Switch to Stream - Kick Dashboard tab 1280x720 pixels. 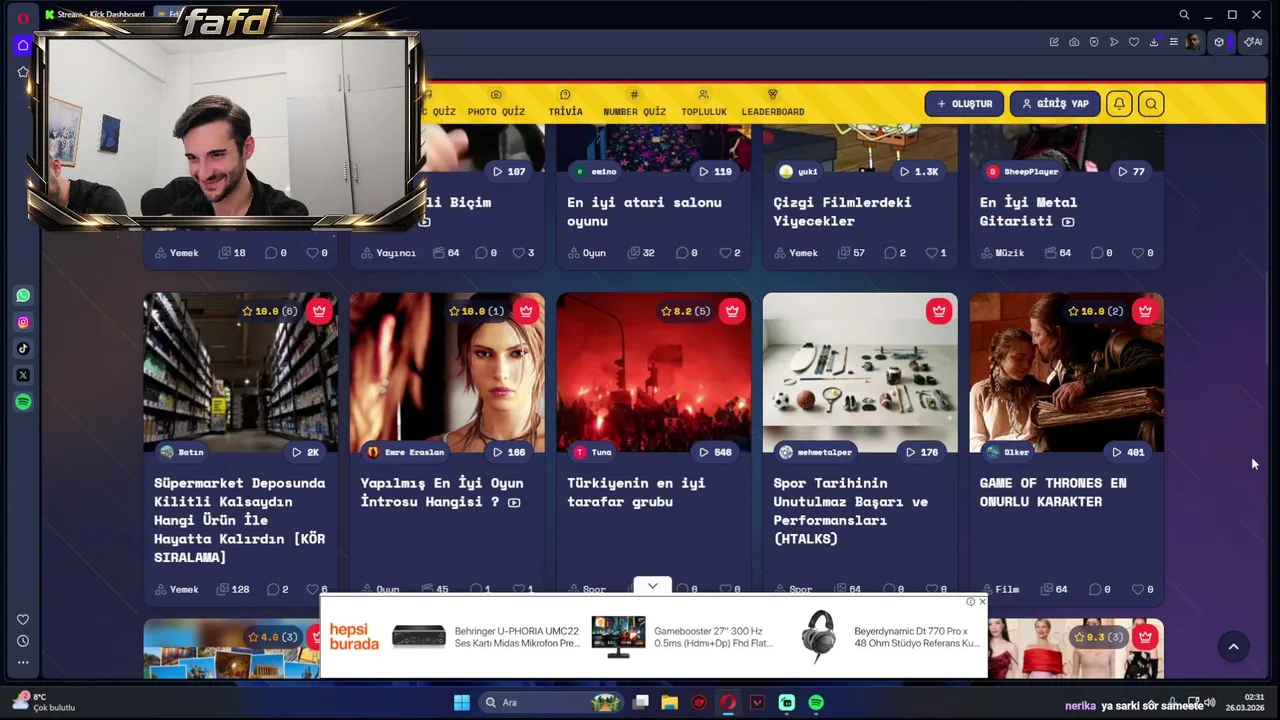pyautogui.click(x=95, y=14)
